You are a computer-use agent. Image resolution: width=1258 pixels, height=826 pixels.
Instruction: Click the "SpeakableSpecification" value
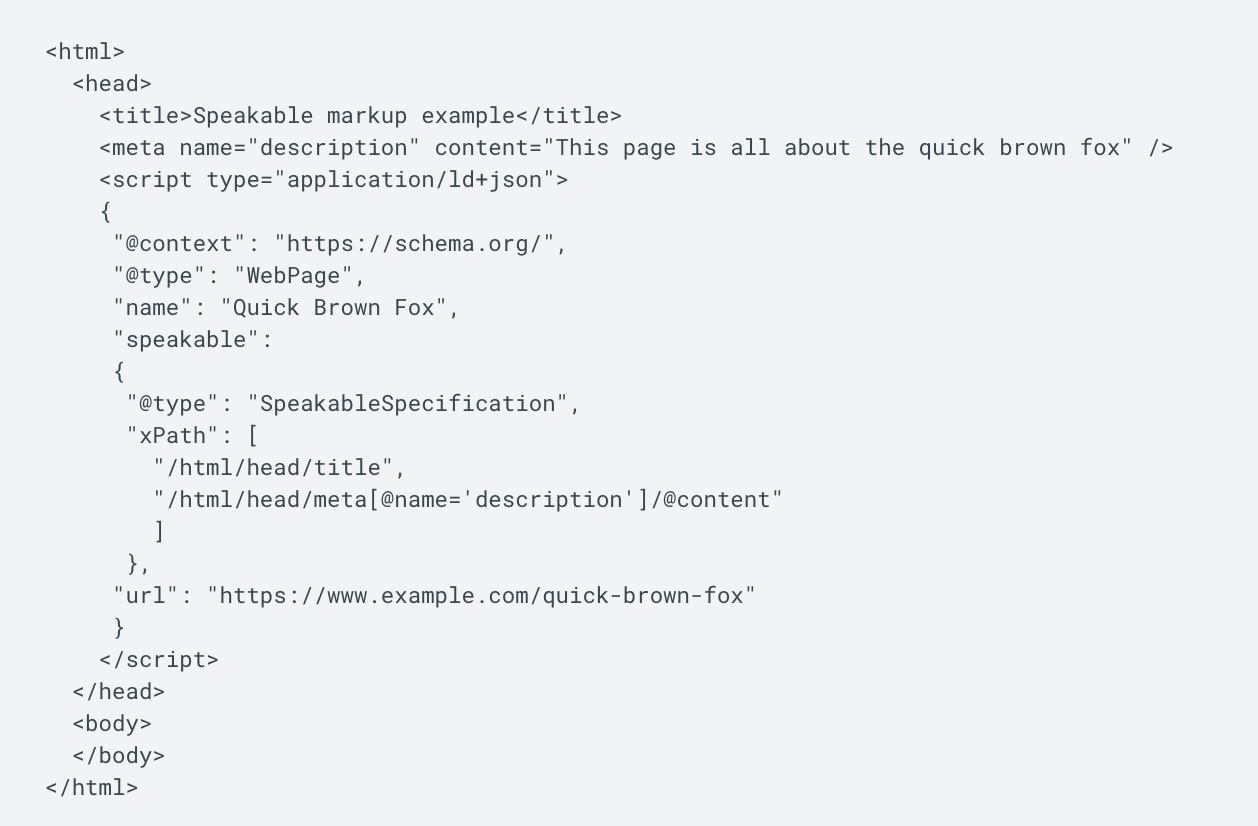[407, 404]
